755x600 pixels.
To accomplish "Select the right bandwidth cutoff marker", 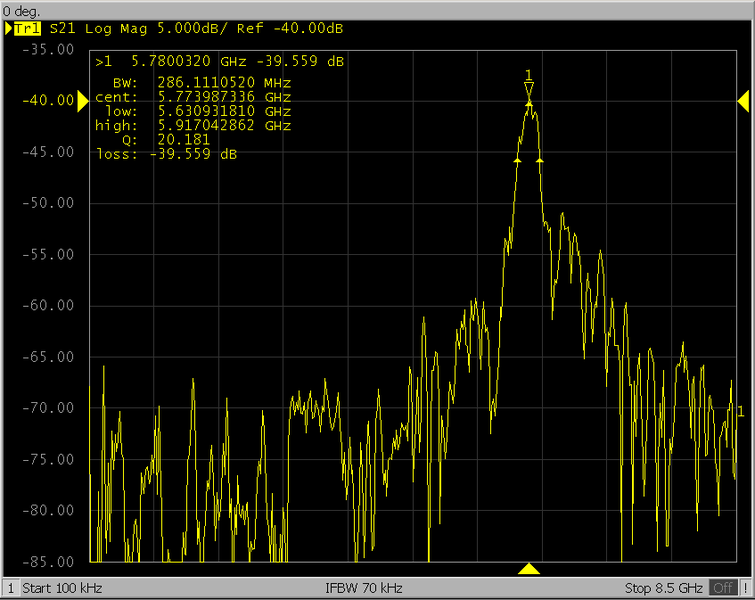I will pyautogui.click(x=540, y=160).
